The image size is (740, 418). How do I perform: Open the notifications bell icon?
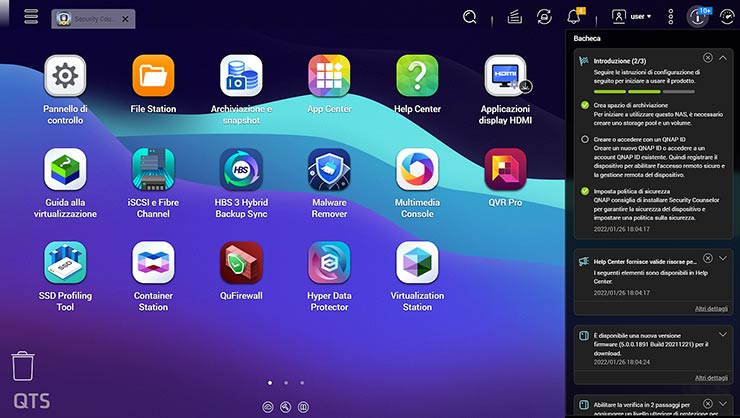point(574,16)
